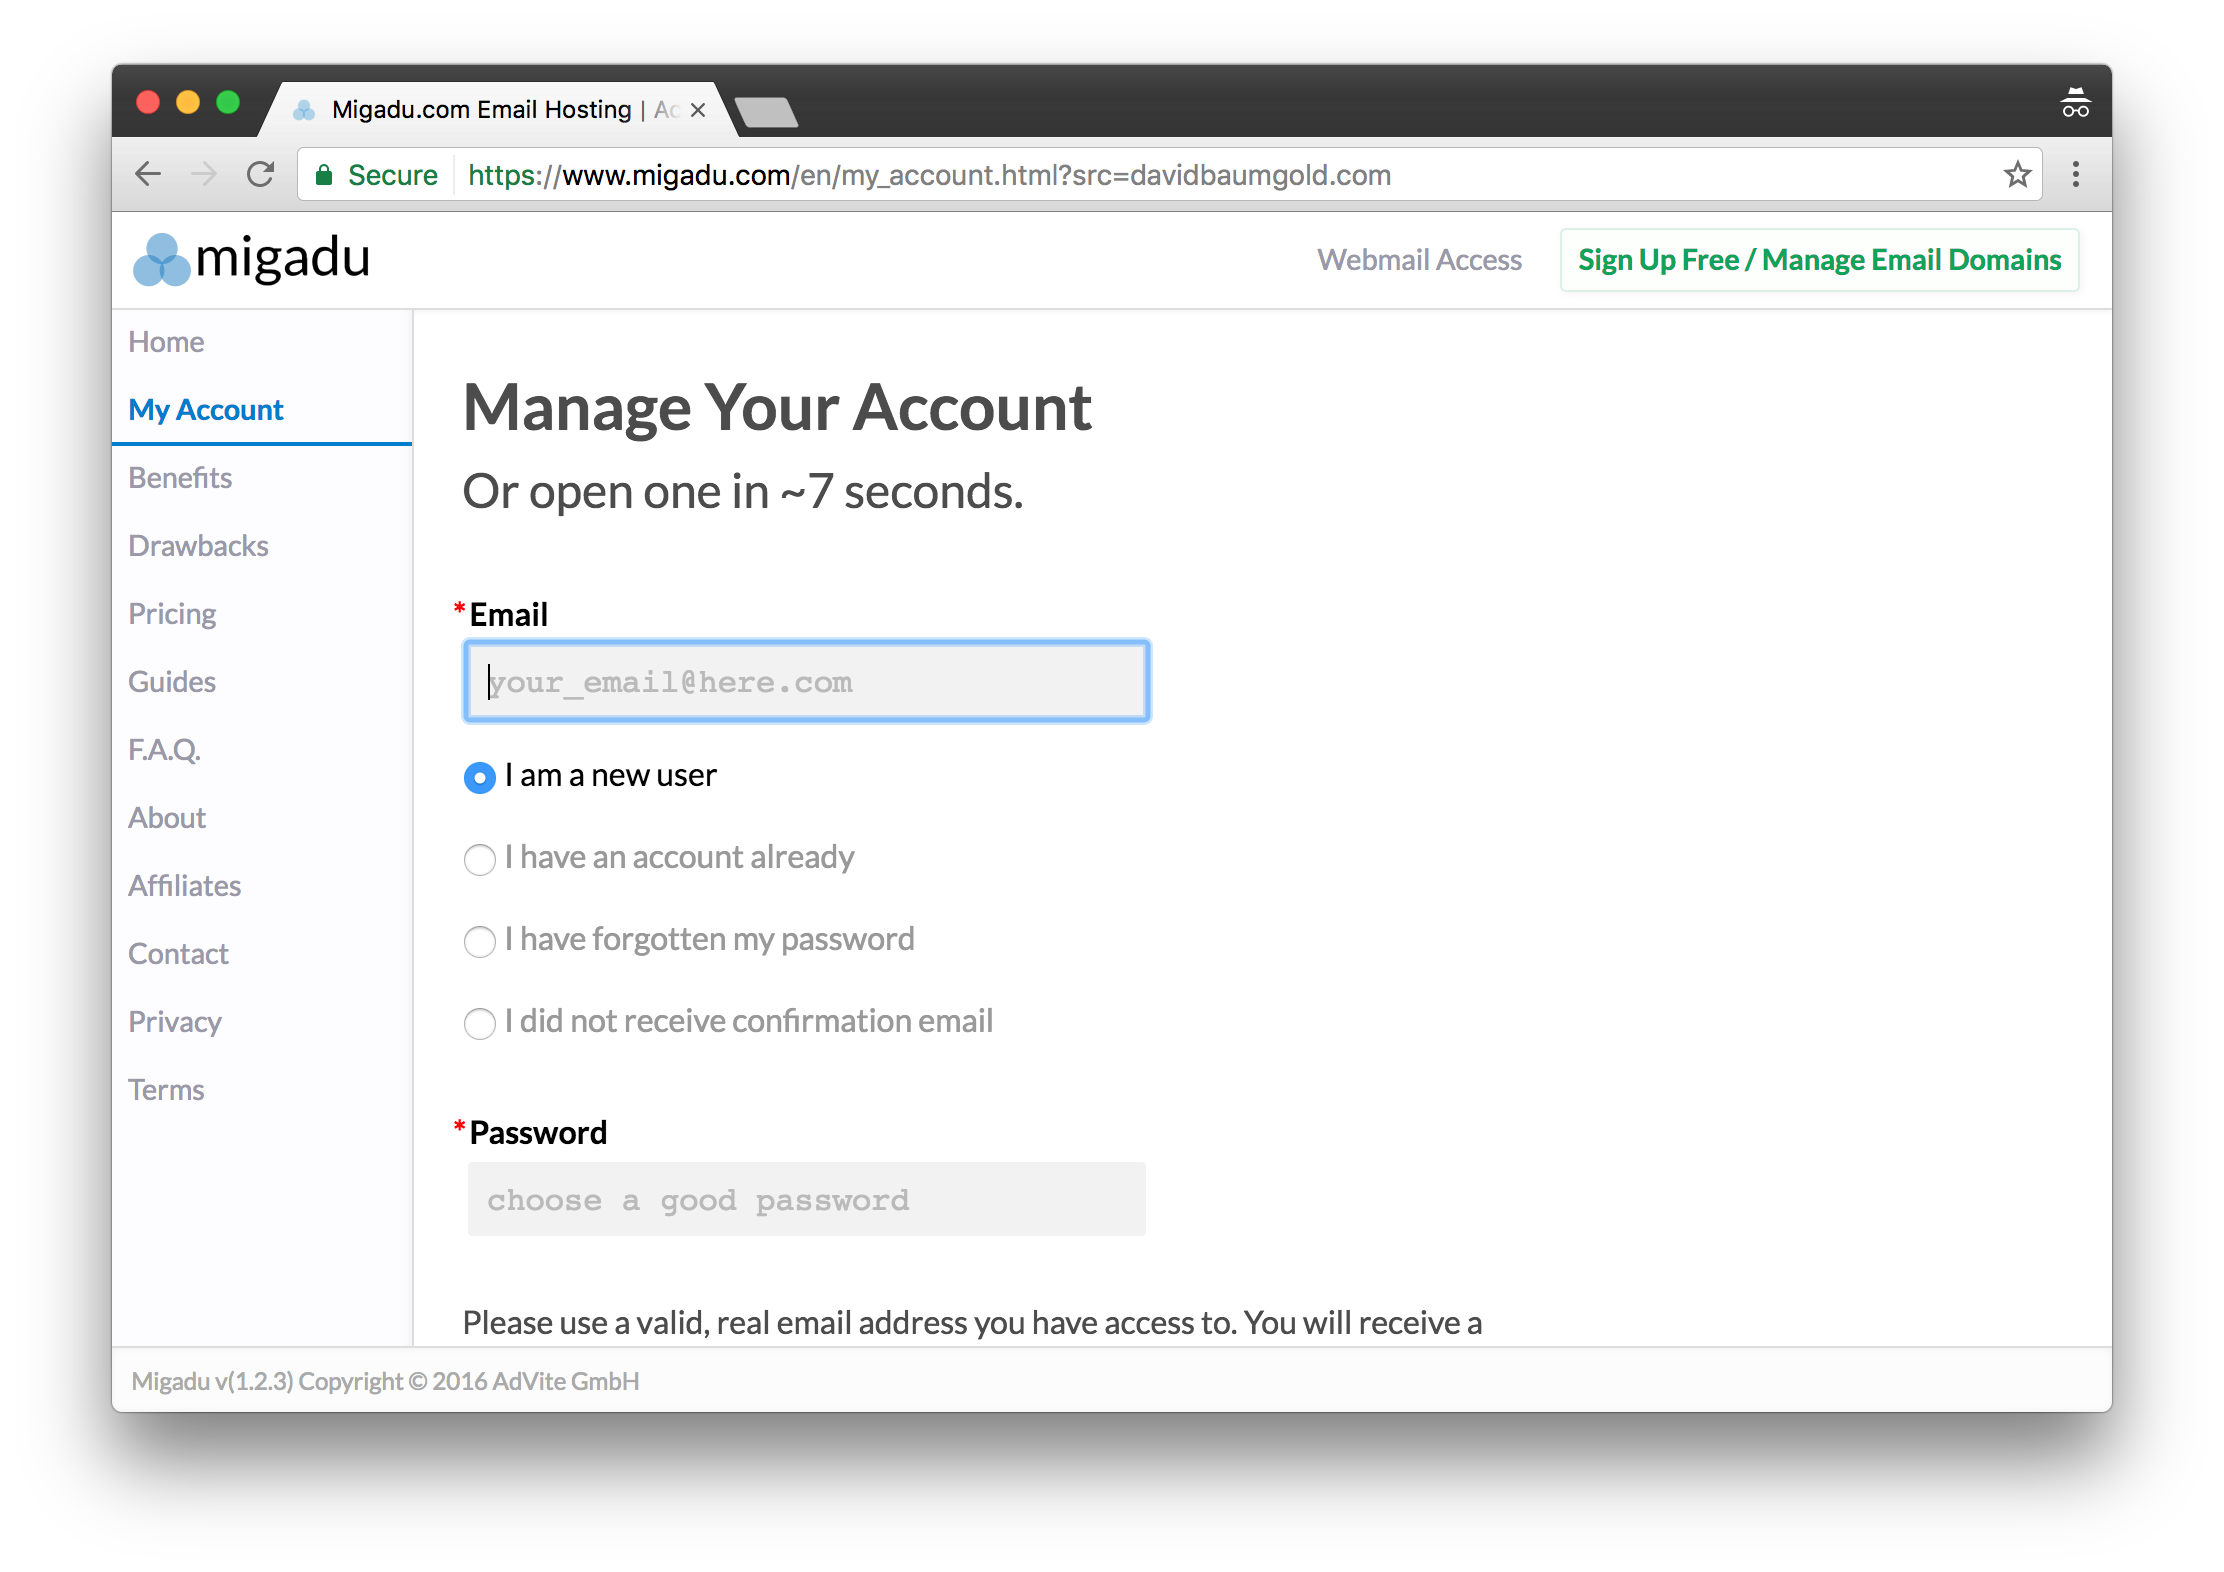Screen dimensions: 2224x1572
Task: Open a new tab with the new-tab button
Action: coord(766,112)
